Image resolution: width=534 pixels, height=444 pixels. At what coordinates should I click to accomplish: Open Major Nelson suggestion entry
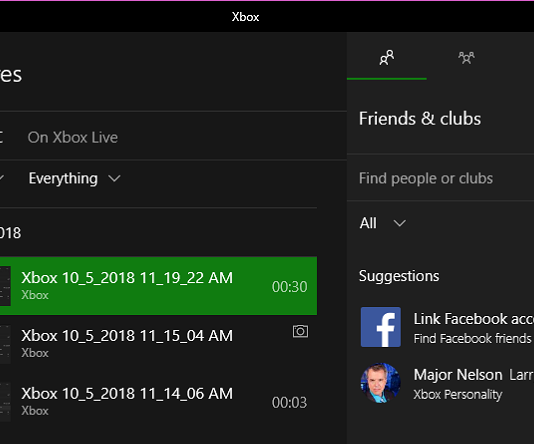click(x=447, y=383)
